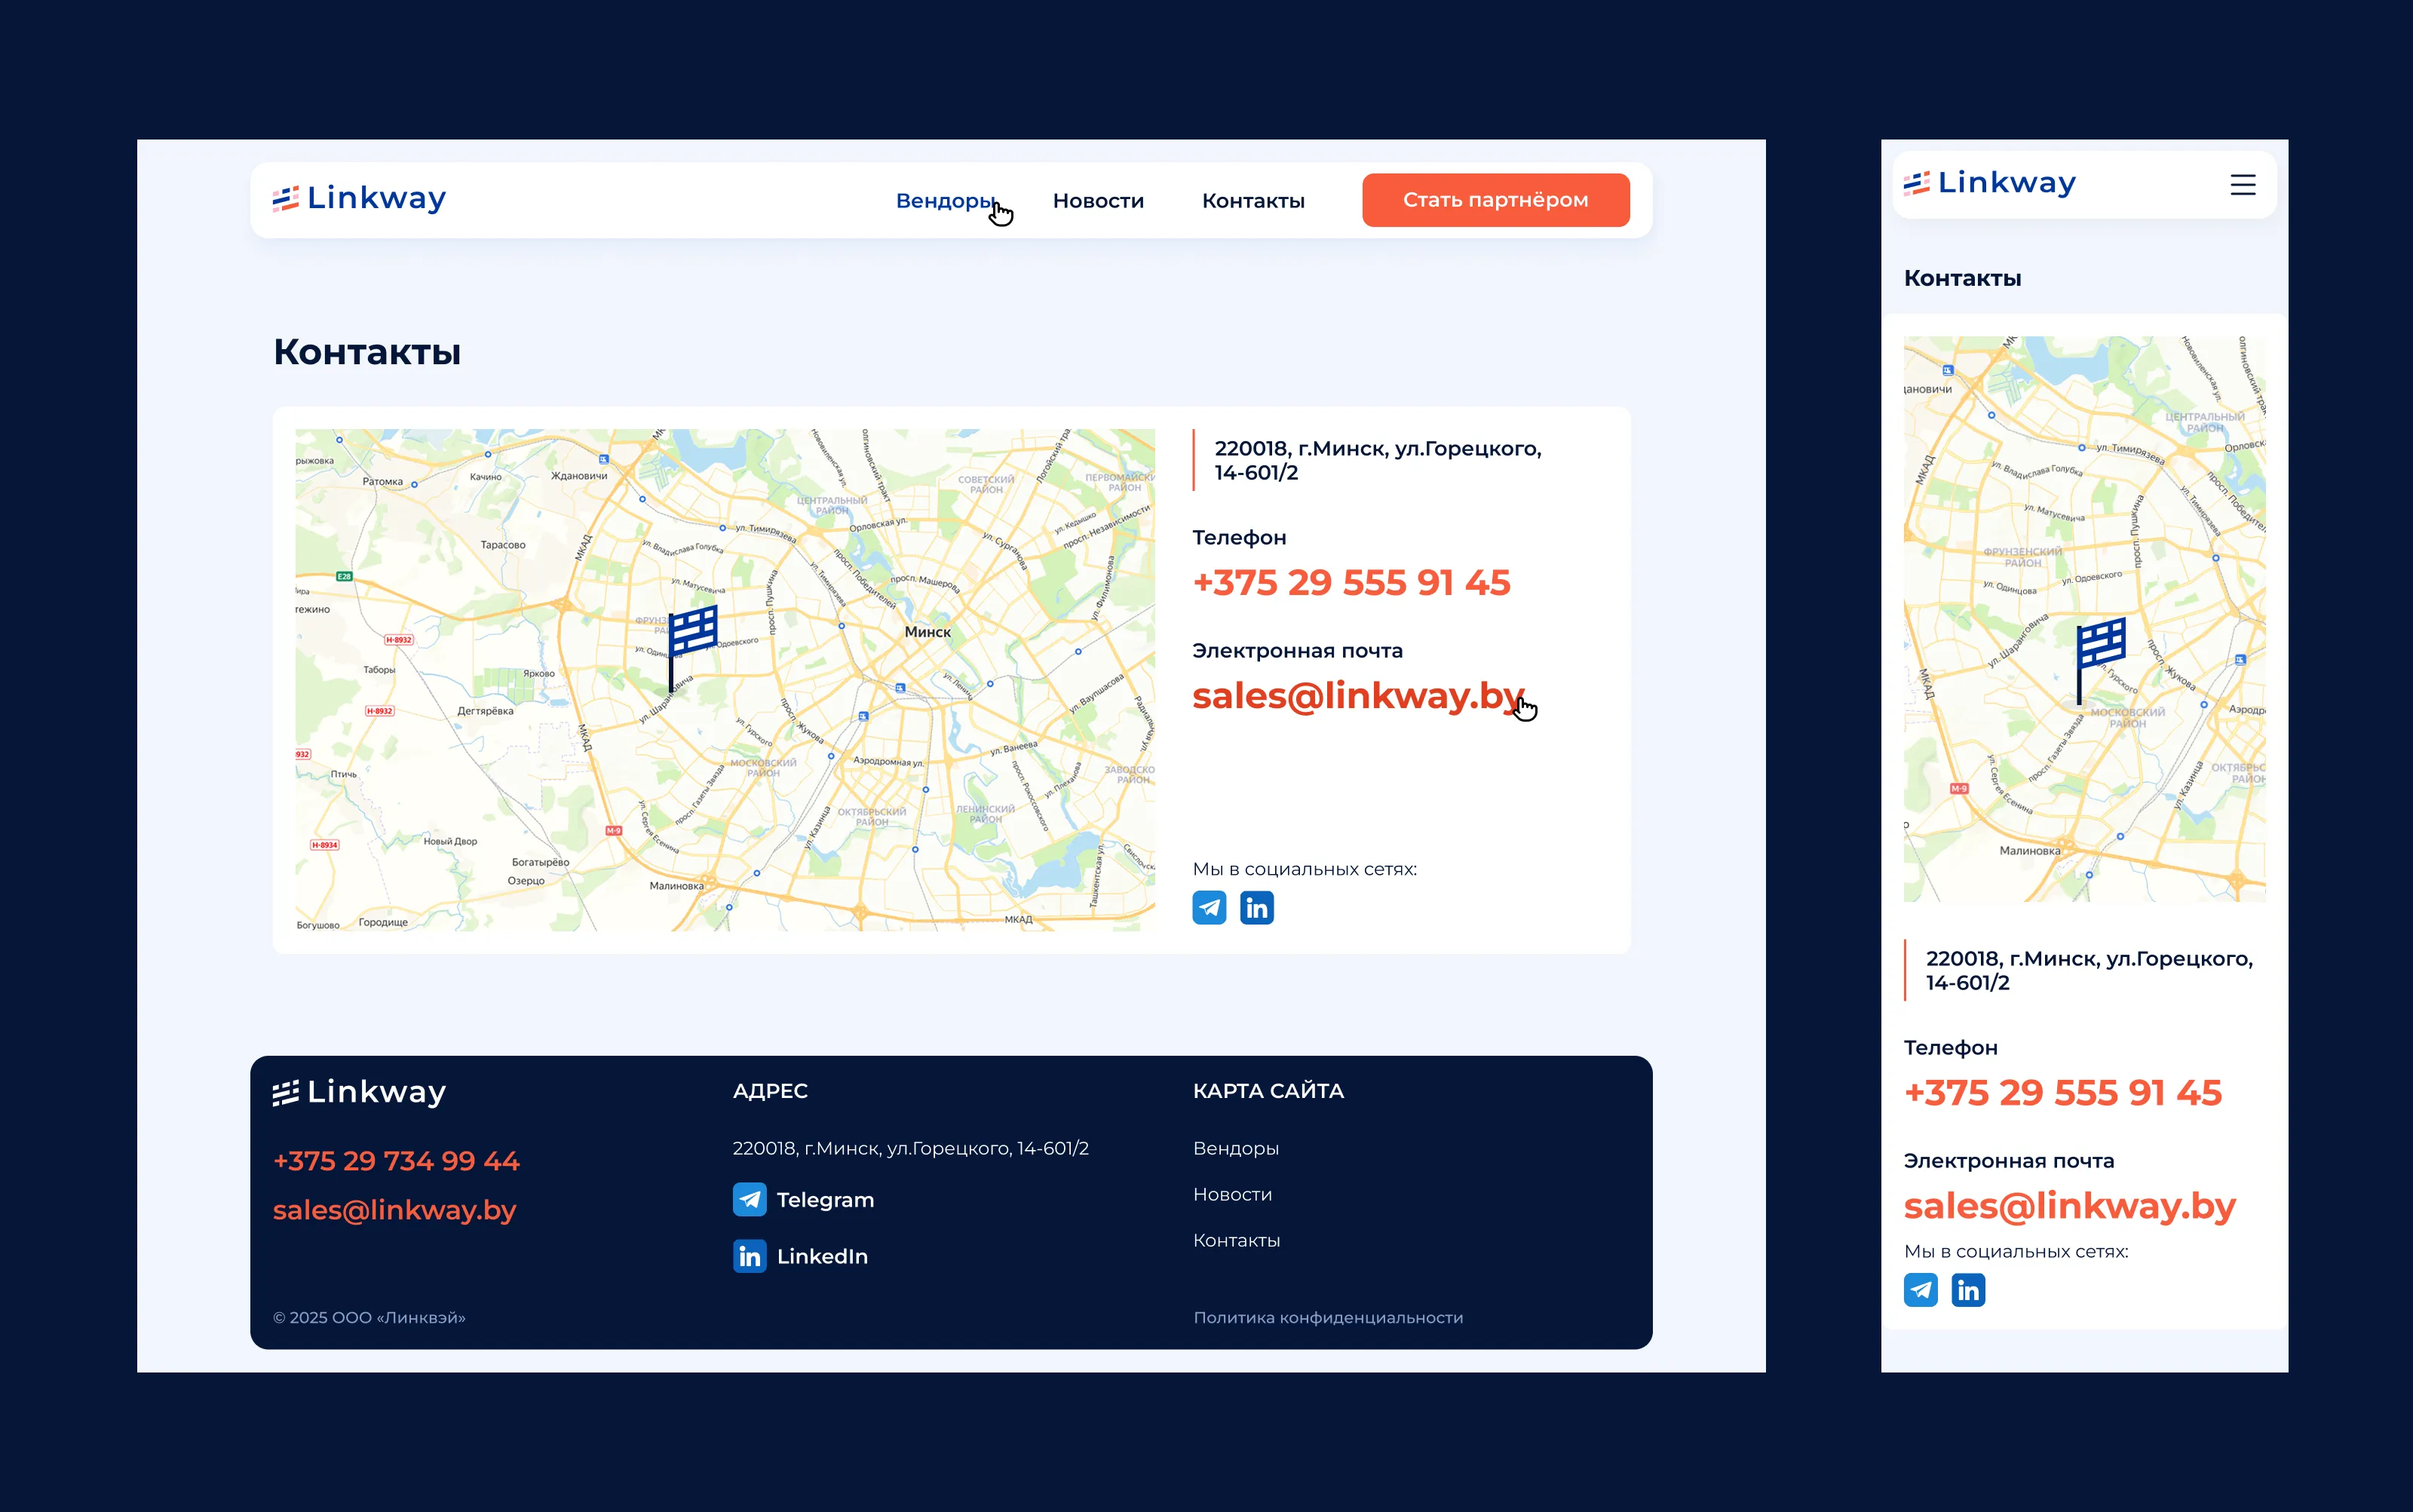Click the address text in desktop contact card
This screenshot has width=2413, height=1512.
pyautogui.click(x=1378, y=460)
